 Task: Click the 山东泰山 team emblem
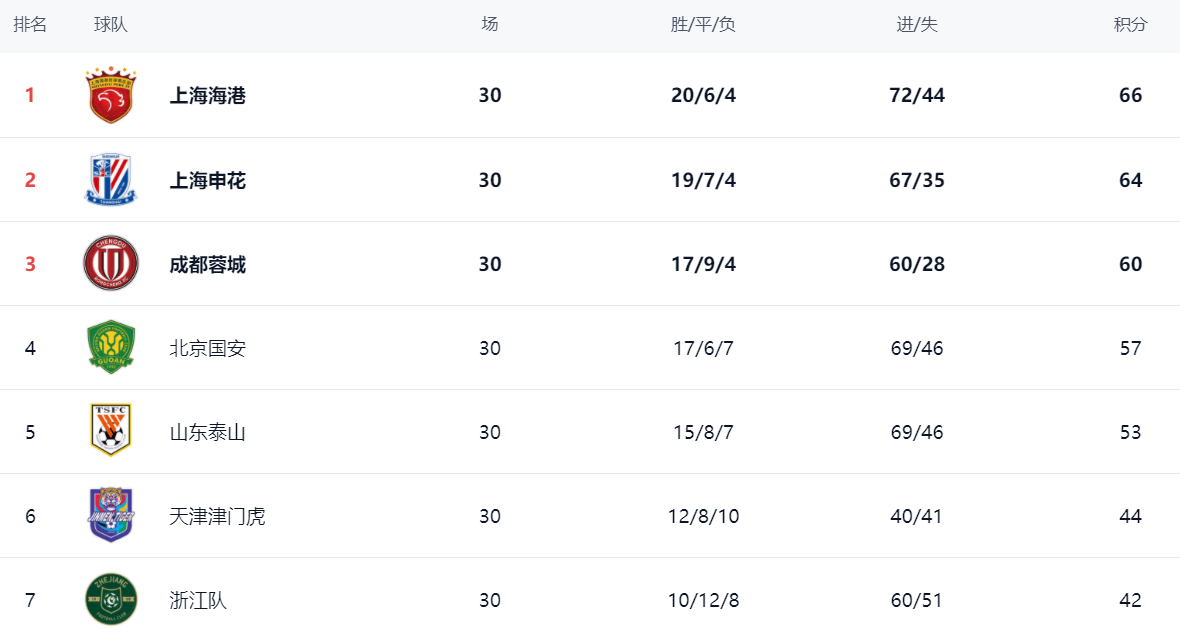[110, 431]
